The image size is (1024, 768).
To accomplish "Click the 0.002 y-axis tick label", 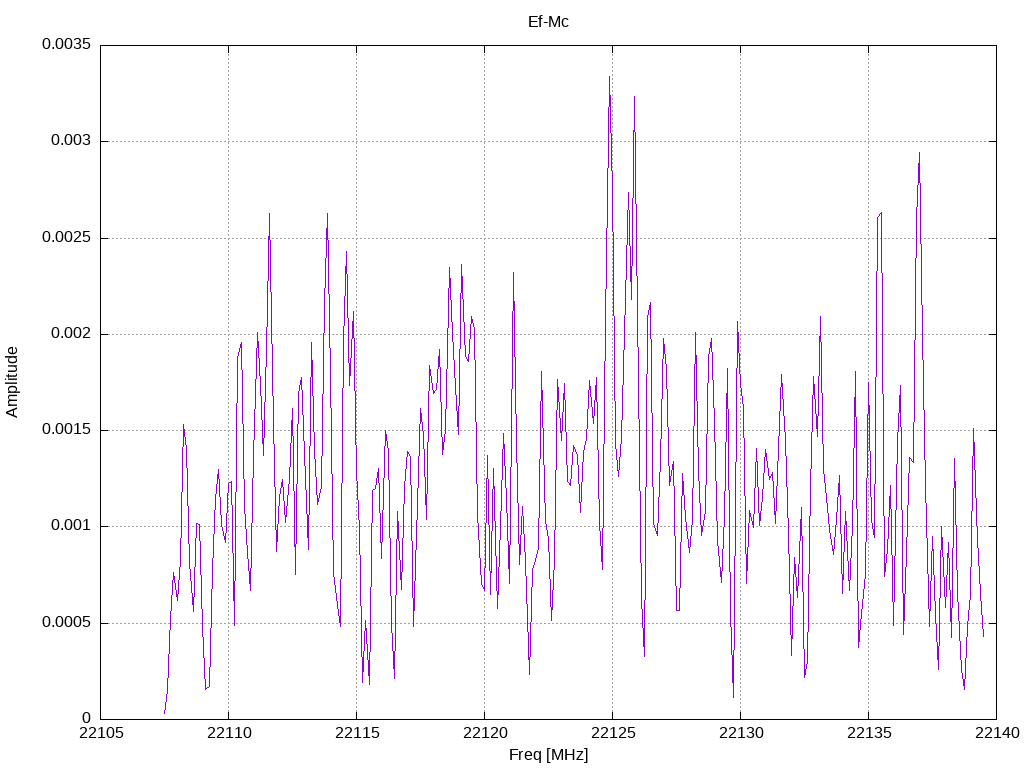I will tap(71, 334).
